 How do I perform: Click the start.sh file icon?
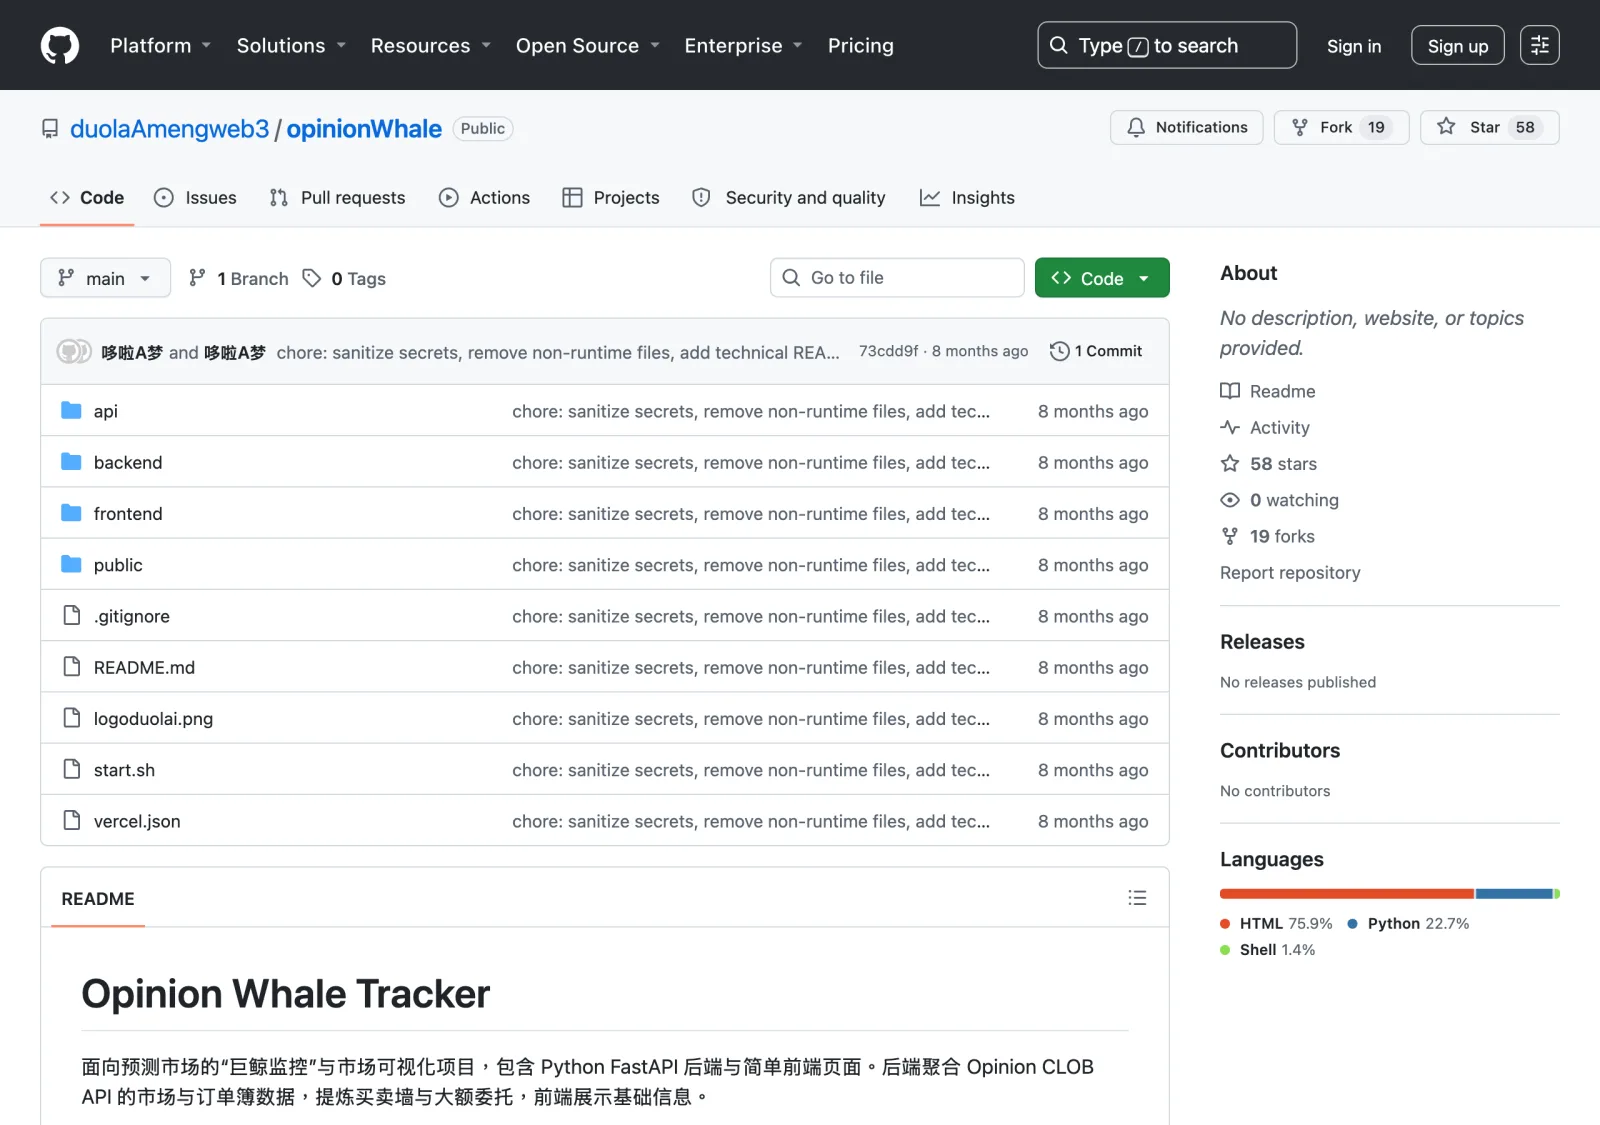click(x=71, y=769)
